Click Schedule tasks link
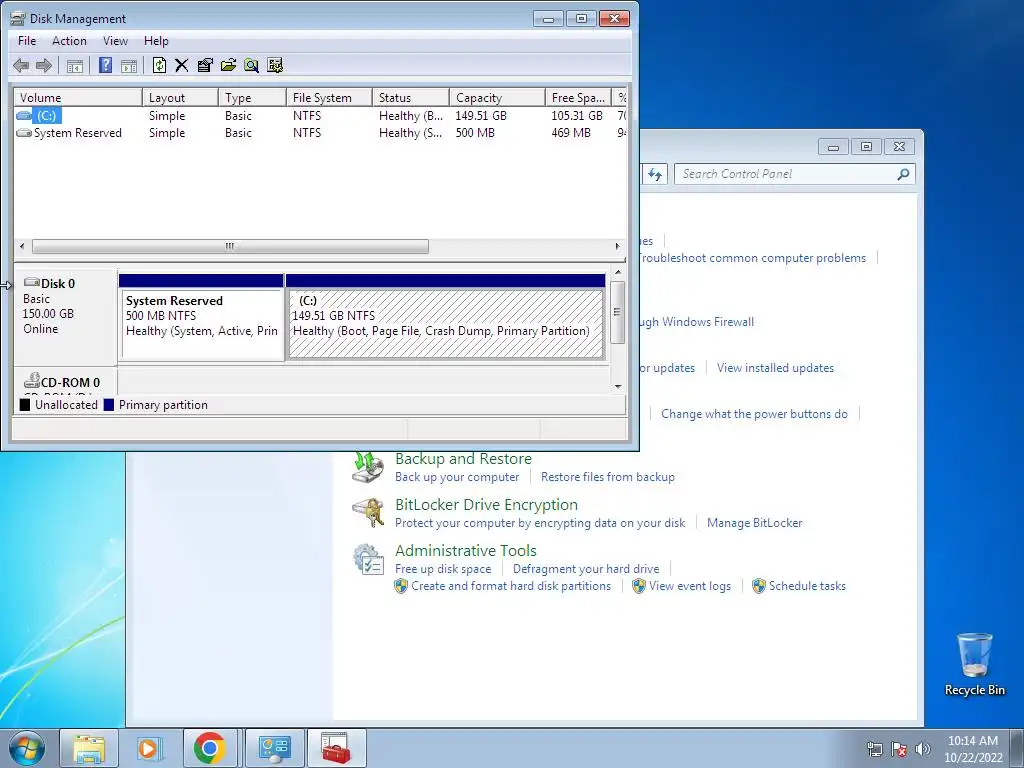1024x768 pixels. click(x=807, y=586)
